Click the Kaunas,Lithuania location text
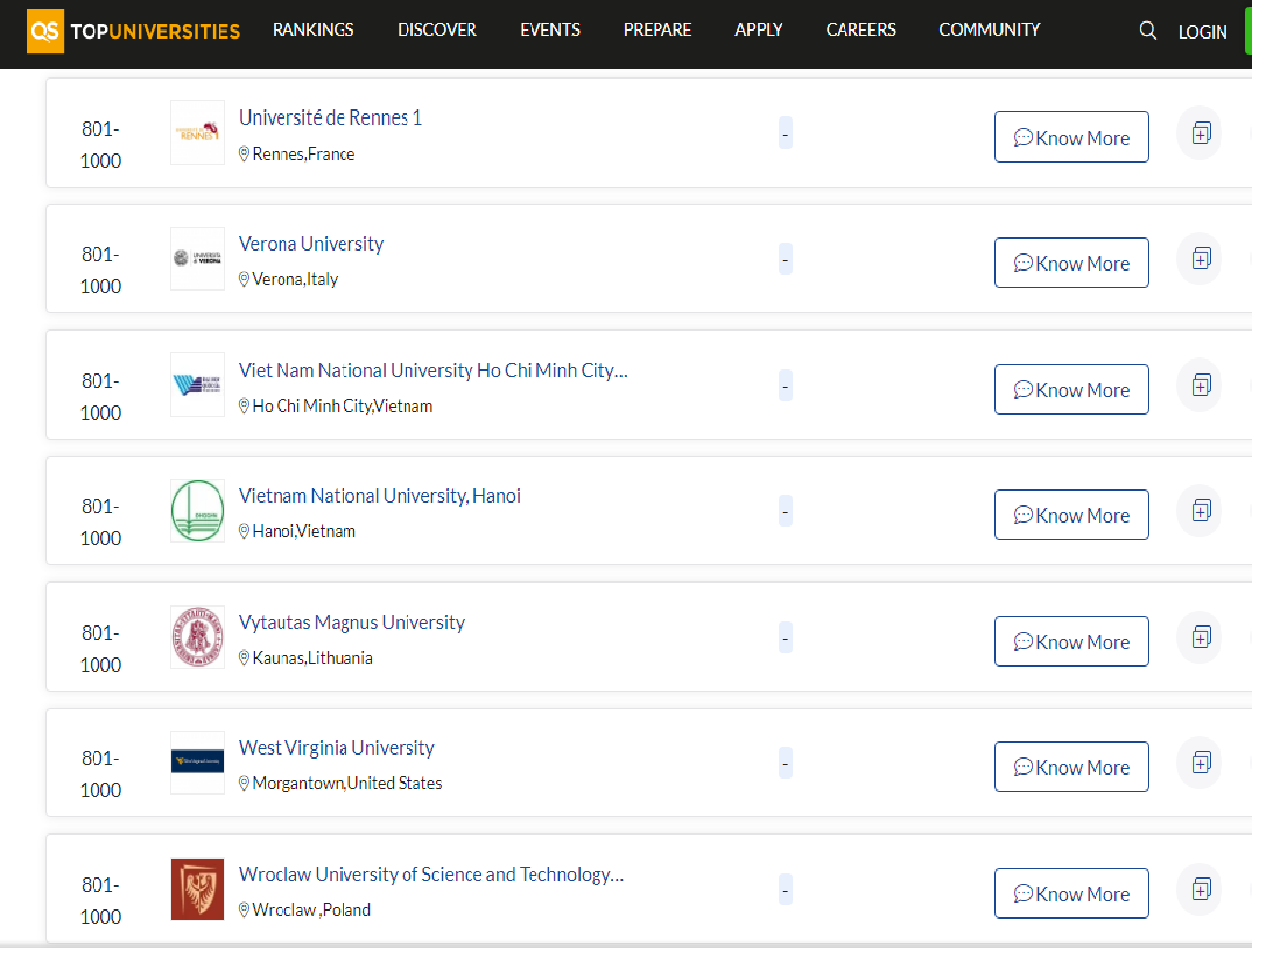The image size is (1280, 964). 312,658
